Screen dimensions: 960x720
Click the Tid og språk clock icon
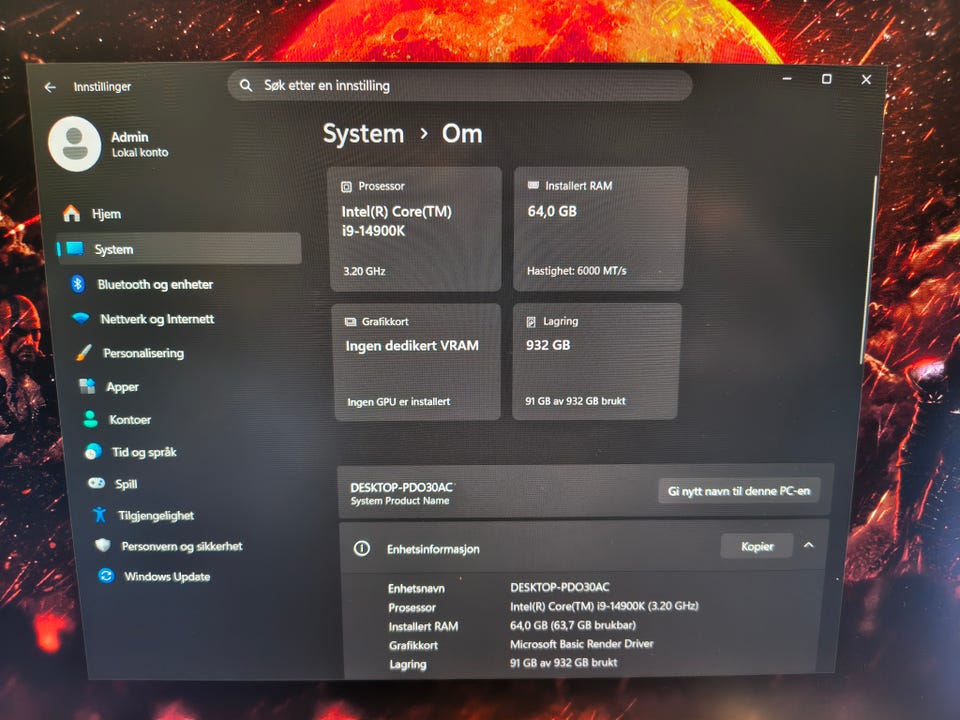pyautogui.click(x=93, y=452)
